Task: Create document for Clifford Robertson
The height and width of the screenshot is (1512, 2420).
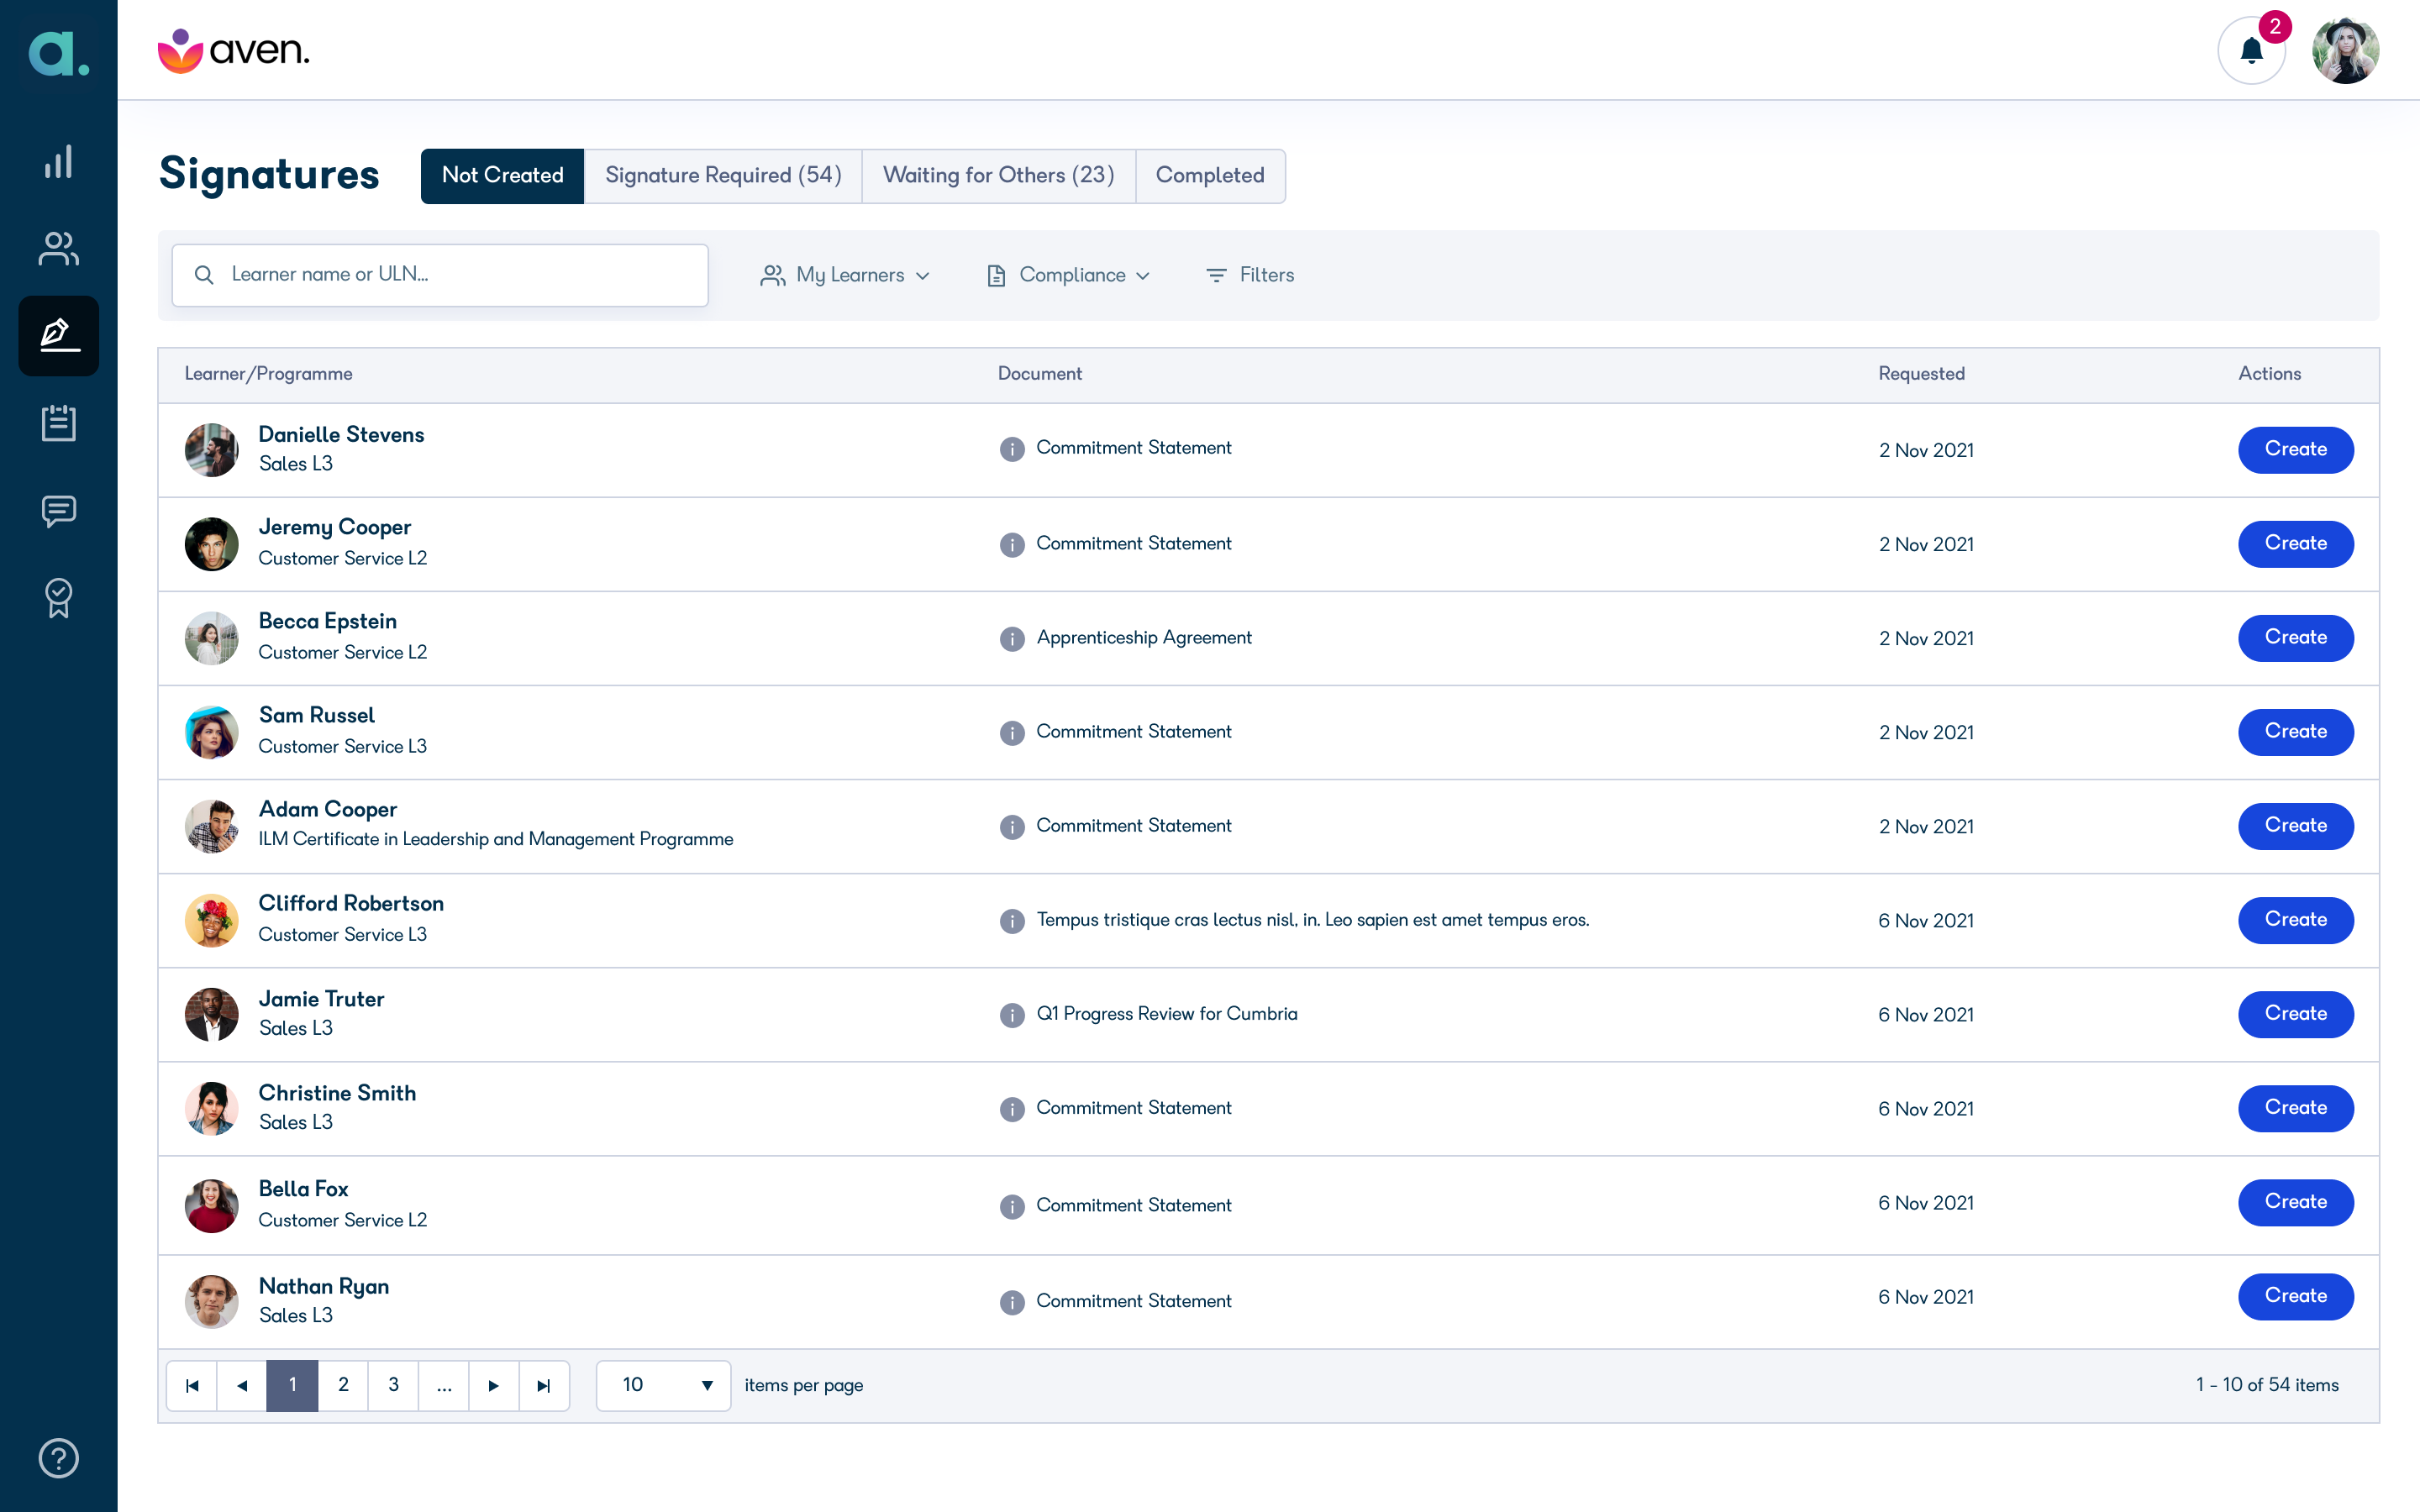Action: (2295, 919)
